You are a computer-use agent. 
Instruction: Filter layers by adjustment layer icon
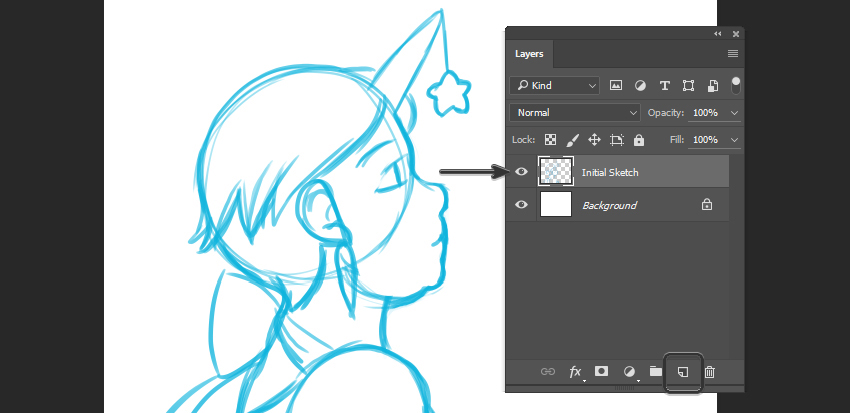click(x=640, y=85)
